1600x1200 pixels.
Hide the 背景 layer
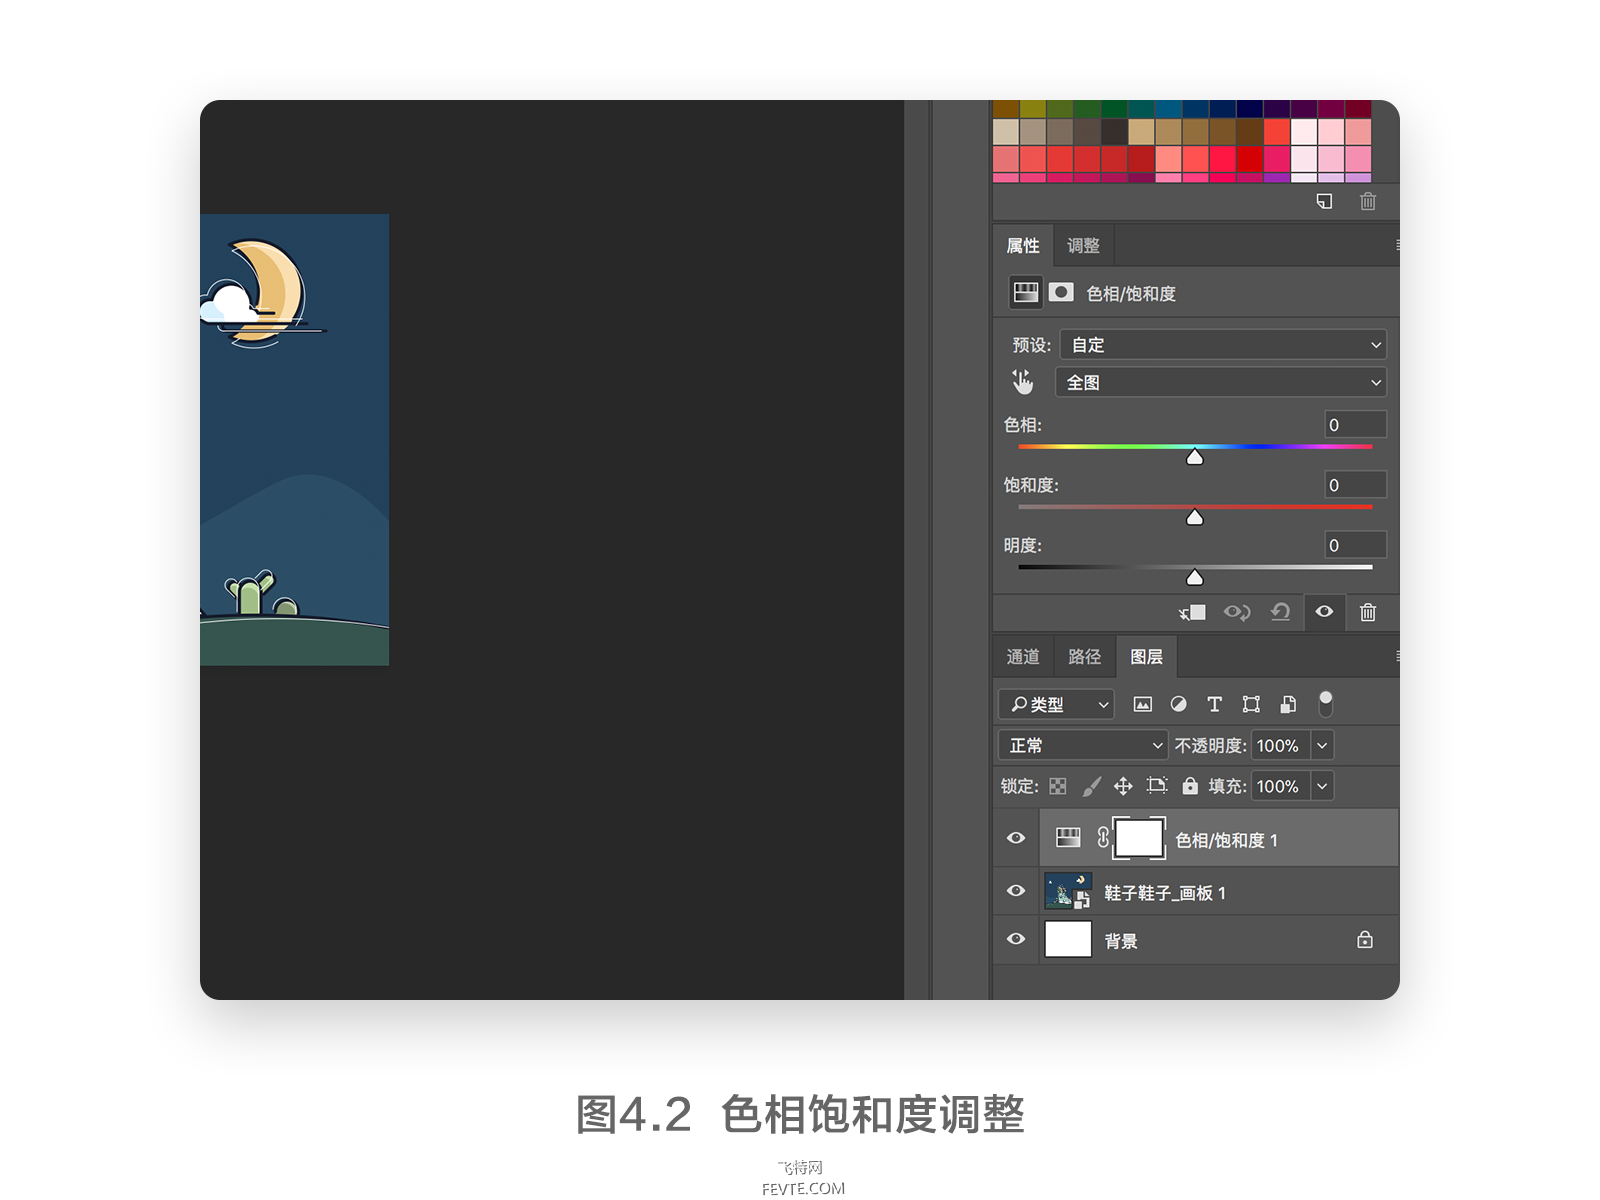tap(1016, 939)
